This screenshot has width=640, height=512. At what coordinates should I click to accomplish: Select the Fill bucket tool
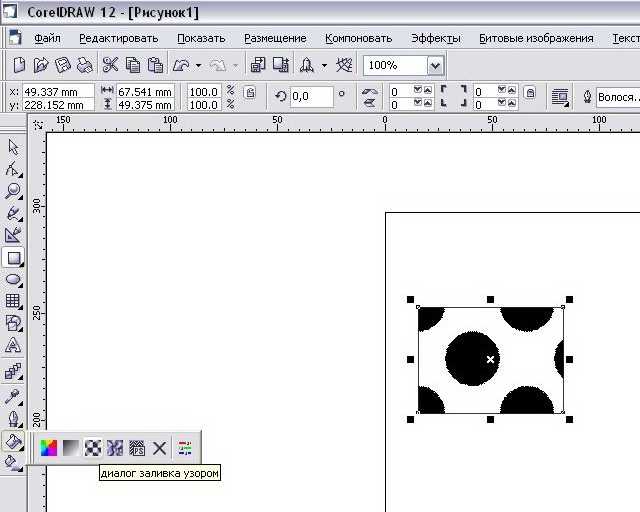13,441
